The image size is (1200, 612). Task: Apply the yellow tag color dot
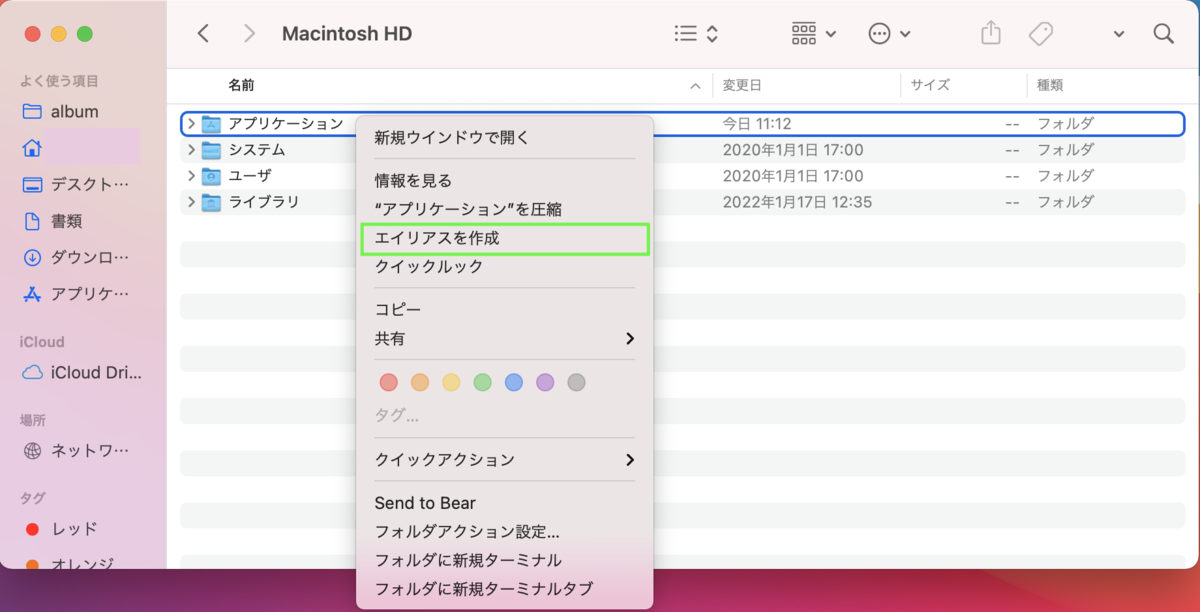click(451, 382)
